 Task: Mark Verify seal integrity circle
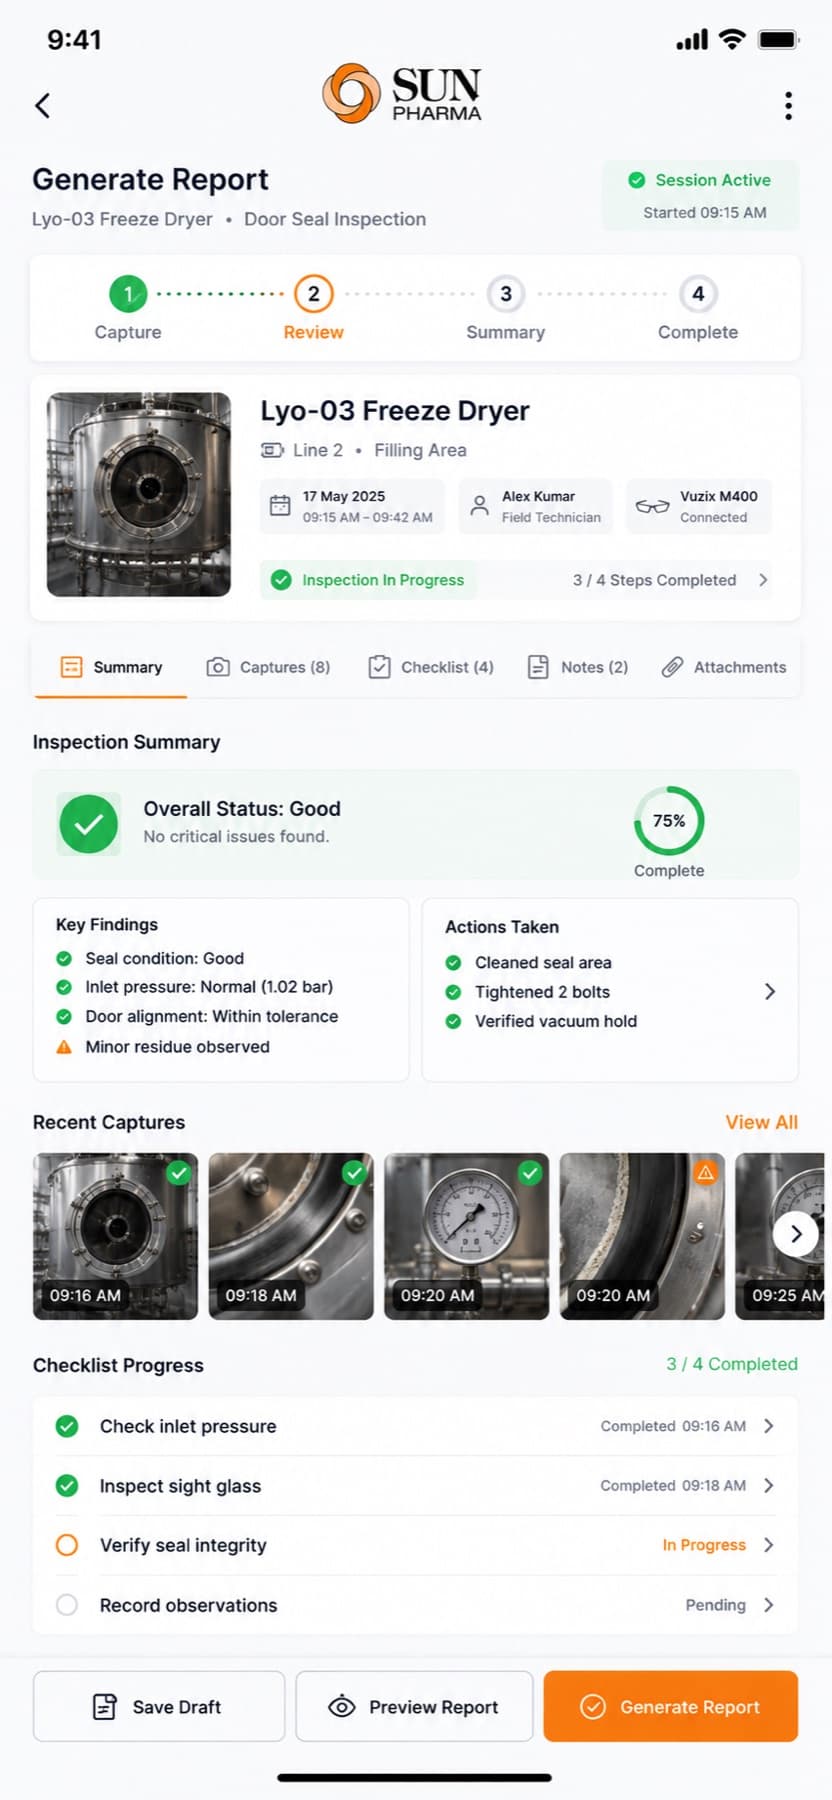point(67,1545)
